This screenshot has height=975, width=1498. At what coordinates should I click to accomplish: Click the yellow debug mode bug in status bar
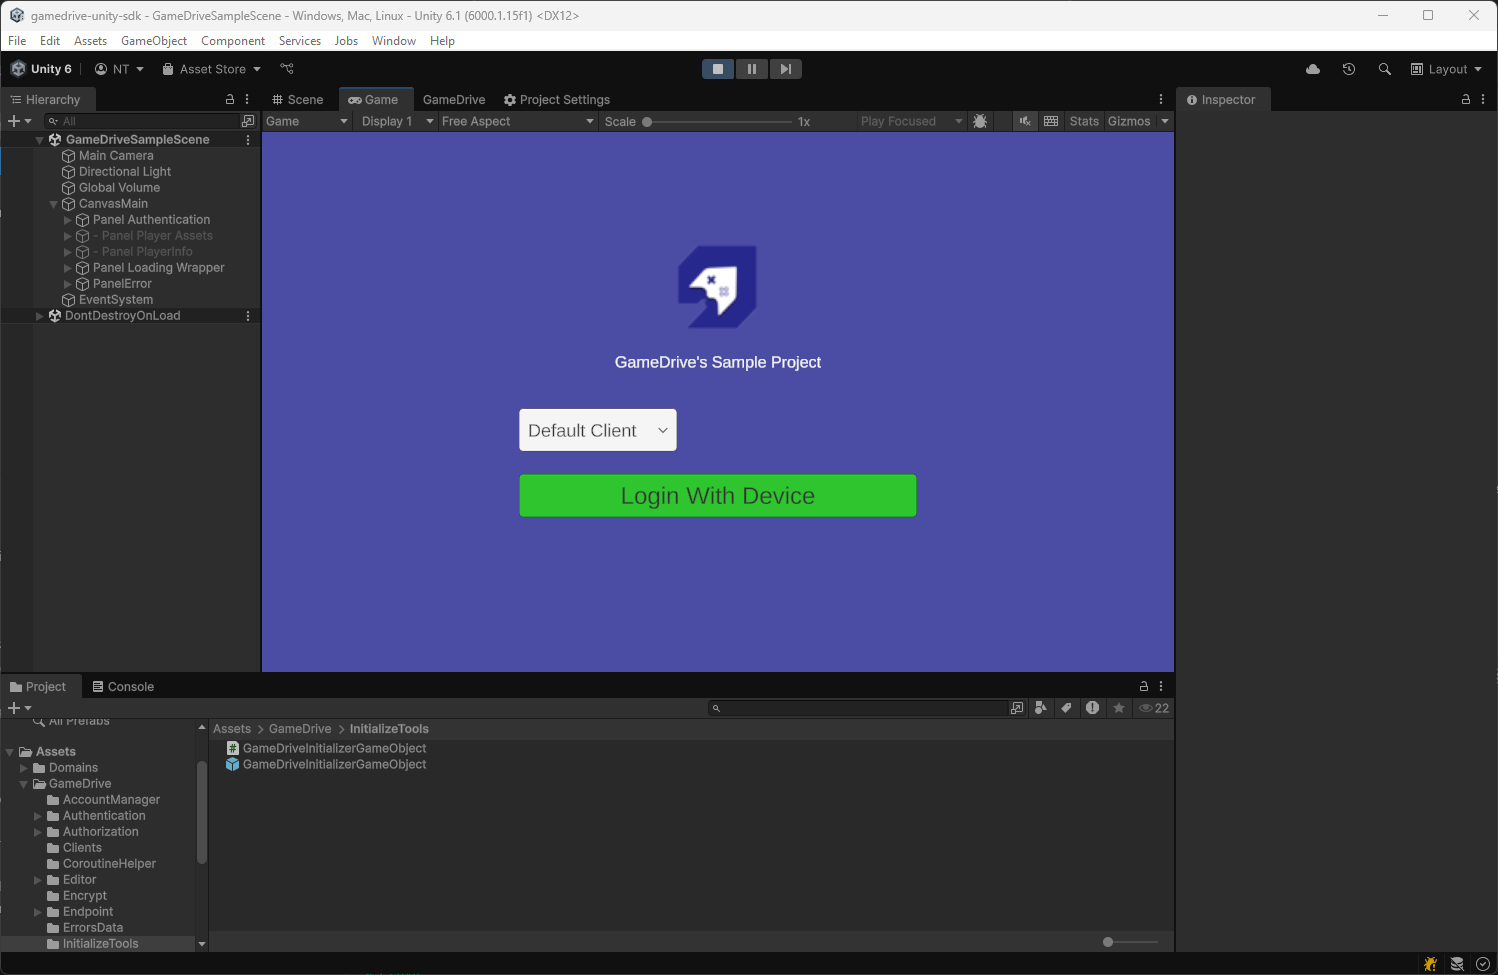pos(1431,964)
